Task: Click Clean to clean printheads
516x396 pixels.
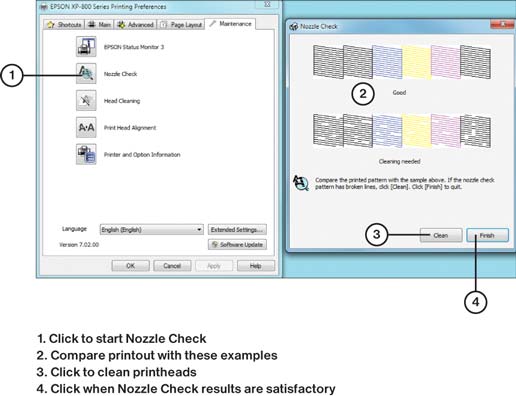Action: [441, 235]
